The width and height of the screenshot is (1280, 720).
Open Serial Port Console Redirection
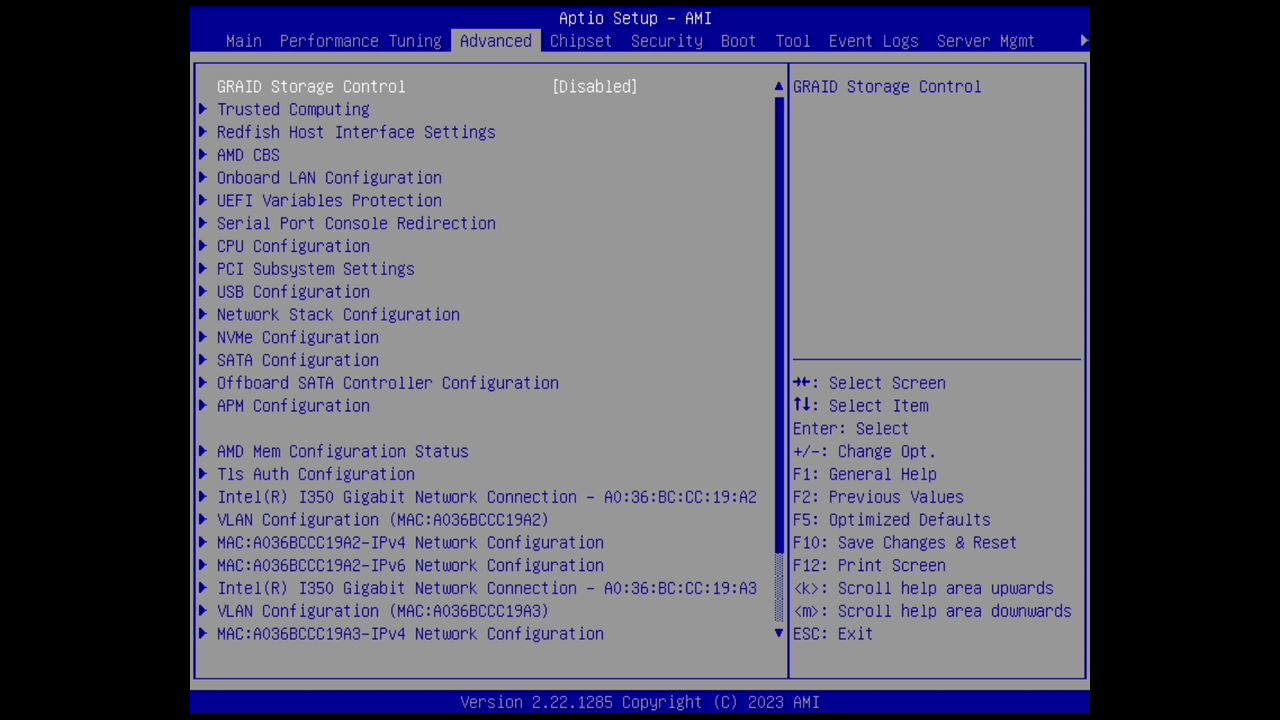point(356,224)
